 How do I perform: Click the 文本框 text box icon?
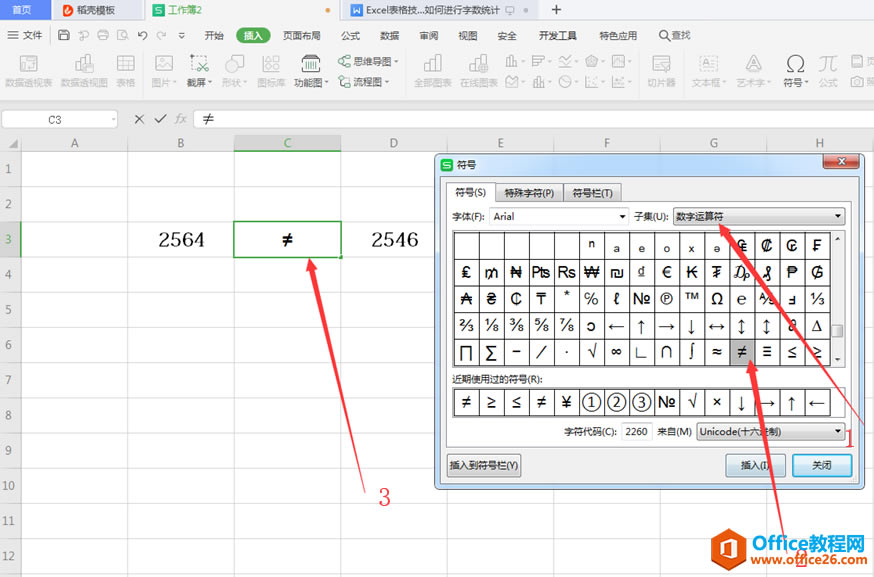(x=708, y=71)
